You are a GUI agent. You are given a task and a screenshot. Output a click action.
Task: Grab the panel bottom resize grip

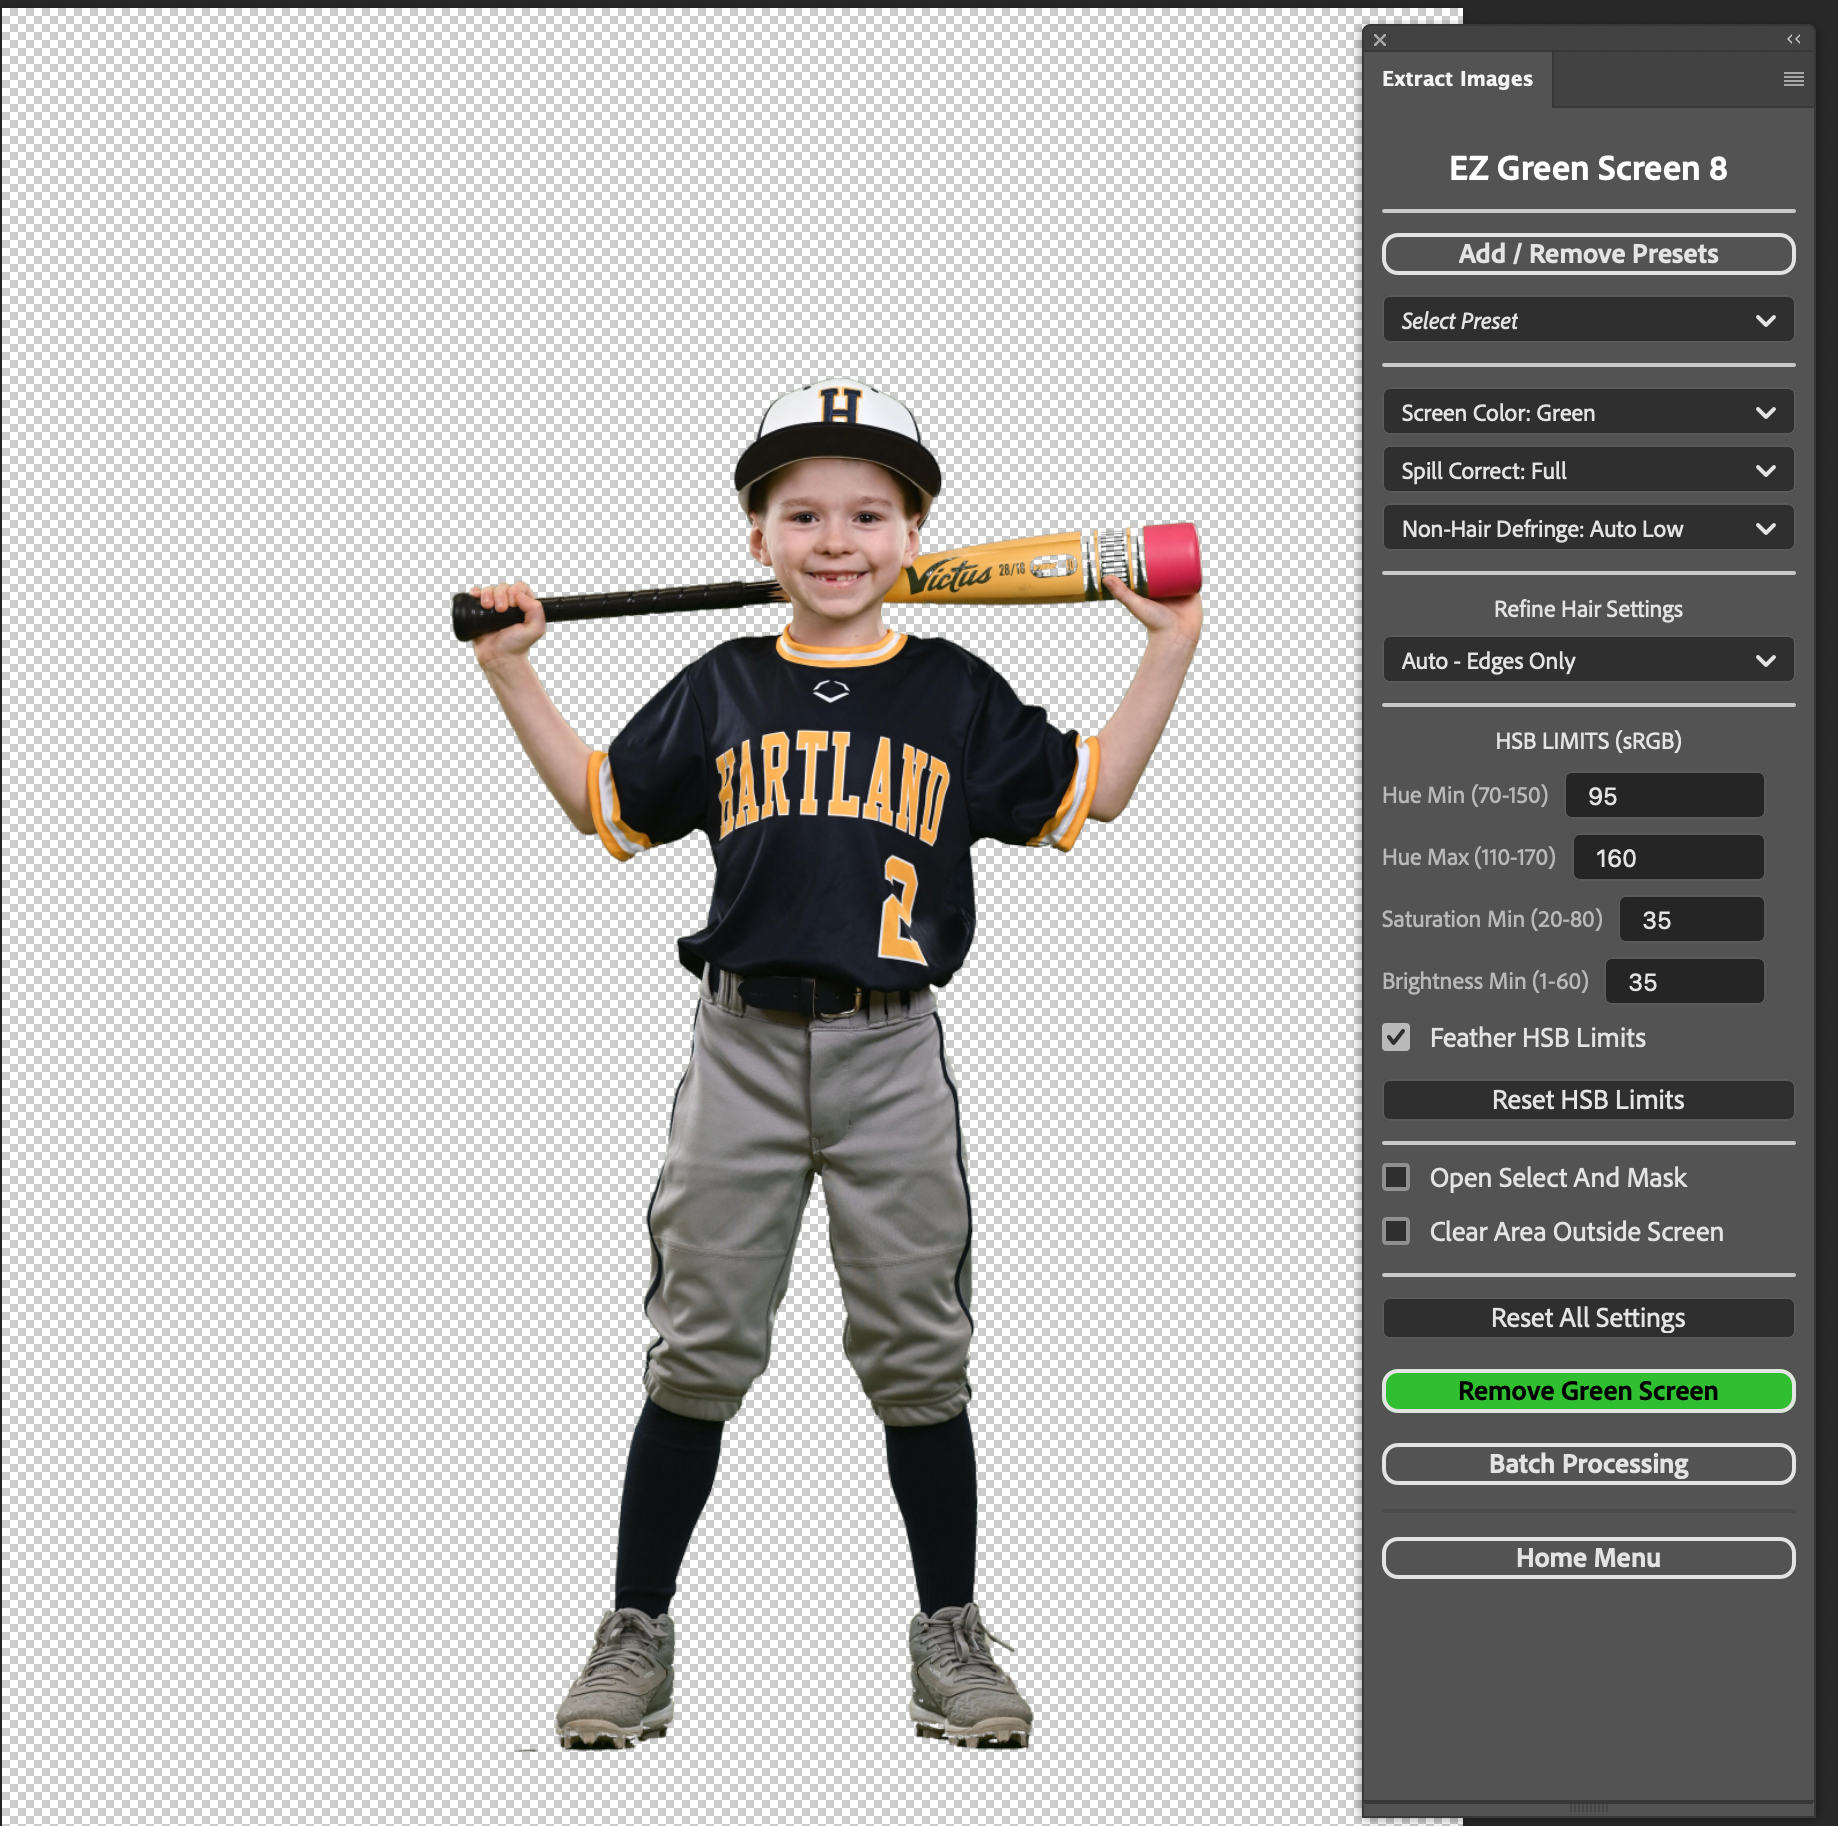[x=1588, y=1809]
